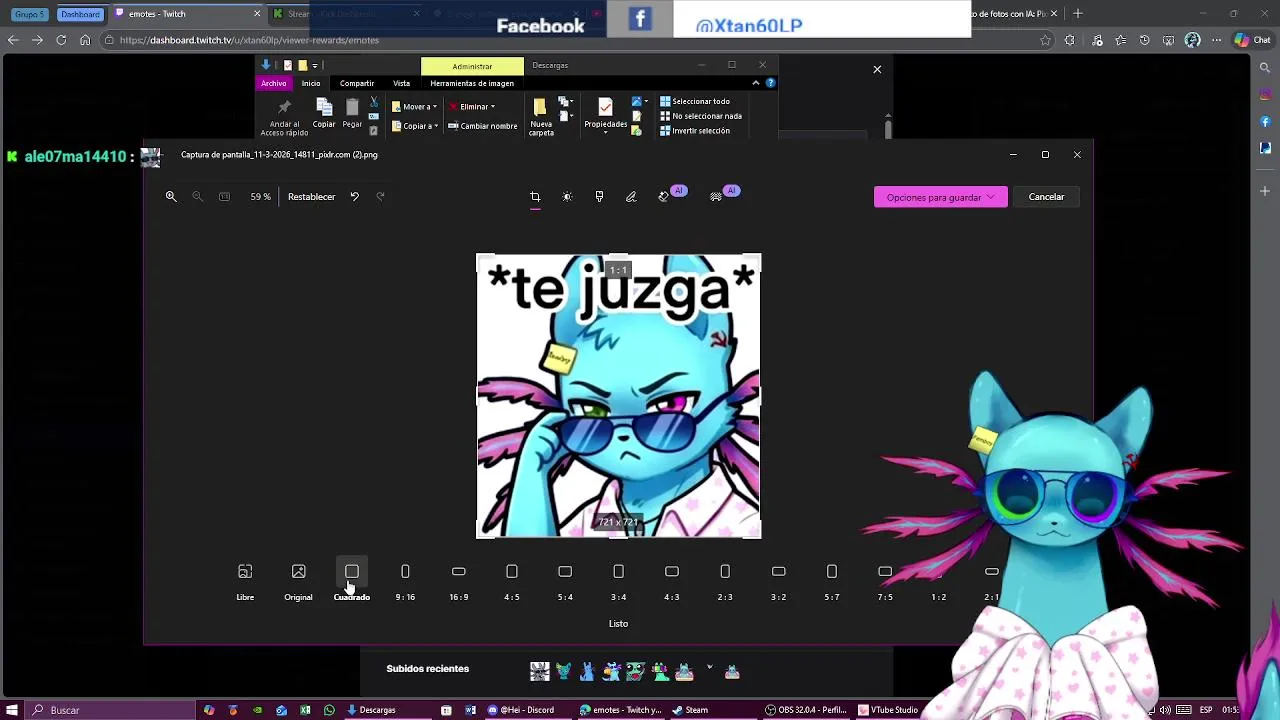Image resolution: width=1280 pixels, height=720 pixels.
Task: Open Explorer help question mark icon
Action: pyautogui.click(x=770, y=83)
